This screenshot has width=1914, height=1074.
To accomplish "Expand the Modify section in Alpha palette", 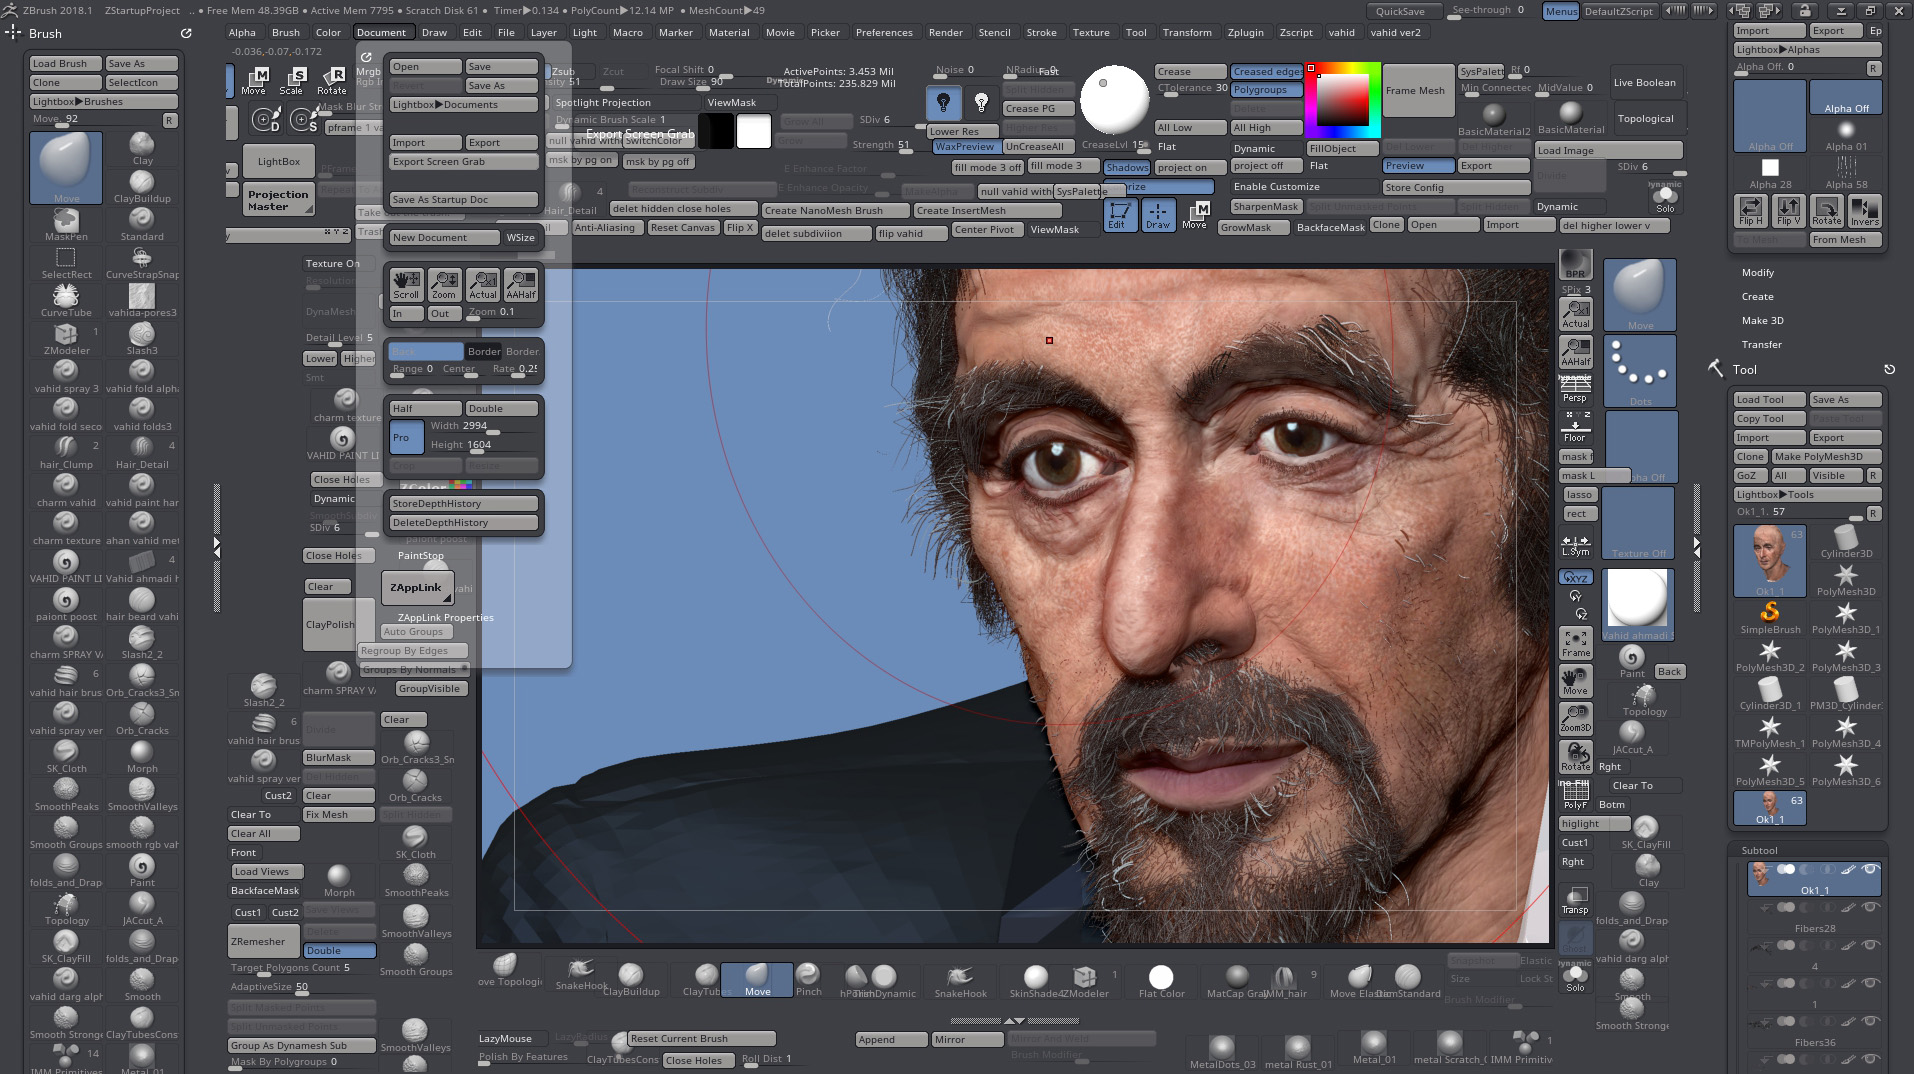I will click(1758, 272).
